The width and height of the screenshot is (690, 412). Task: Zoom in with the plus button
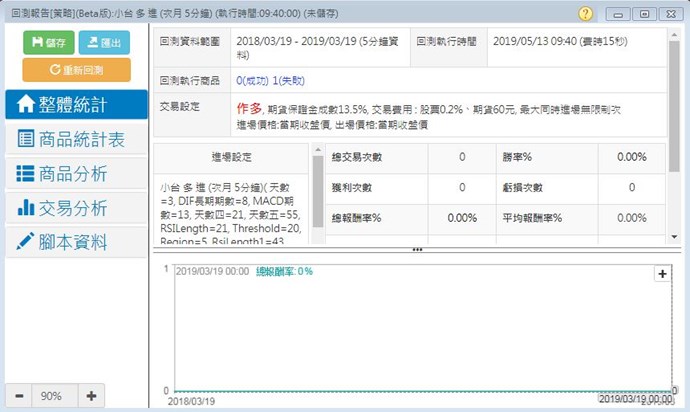click(91, 395)
